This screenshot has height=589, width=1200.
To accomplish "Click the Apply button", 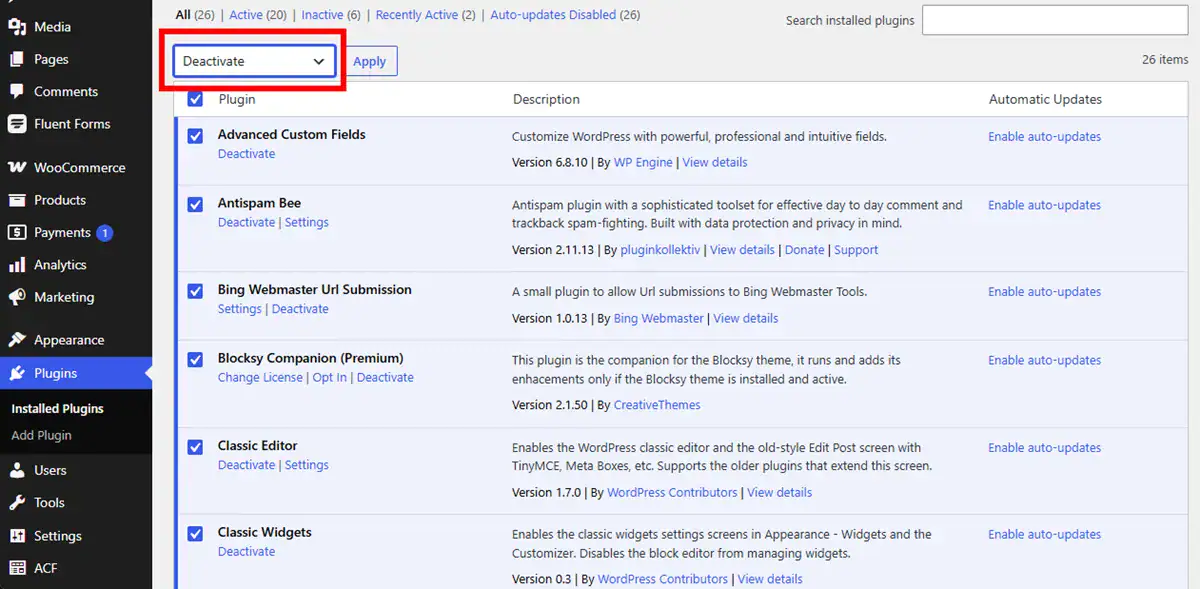I will pos(369,61).
